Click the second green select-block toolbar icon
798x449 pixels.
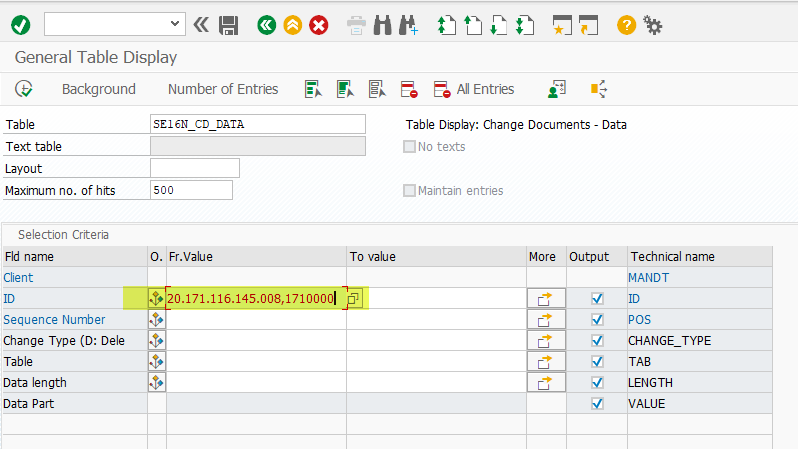[345, 89]
